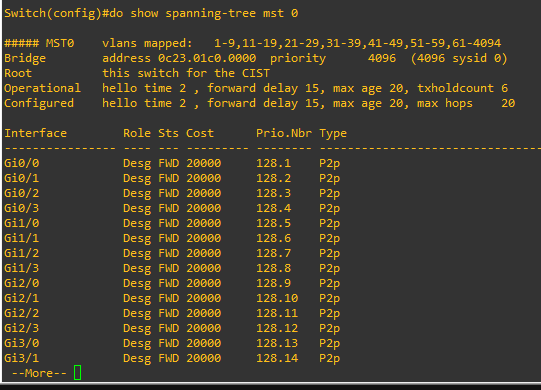541x390 pixels.
Task: Select port priority '128.13'
Action: coord(277,343)
